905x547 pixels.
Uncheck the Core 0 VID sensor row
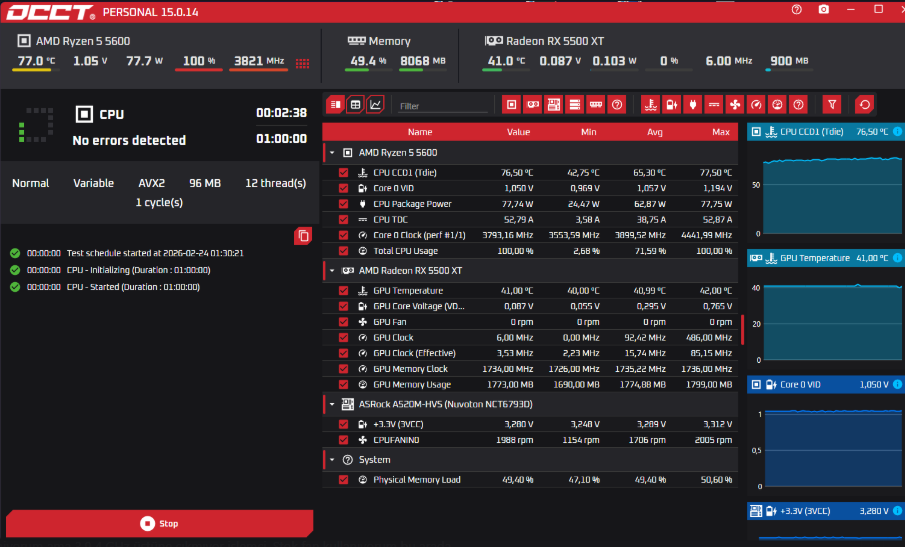coord(343,188)
